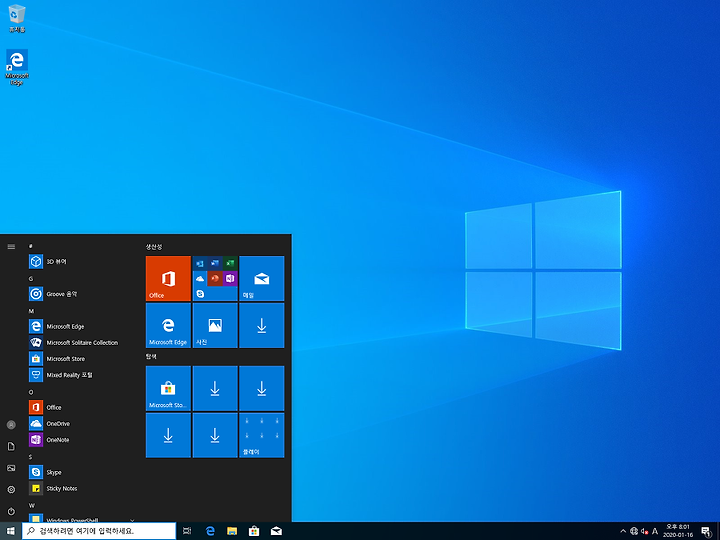This screenshot has width=720, height=540.
Task: Open Task View on taskbar
Action: 187,531
